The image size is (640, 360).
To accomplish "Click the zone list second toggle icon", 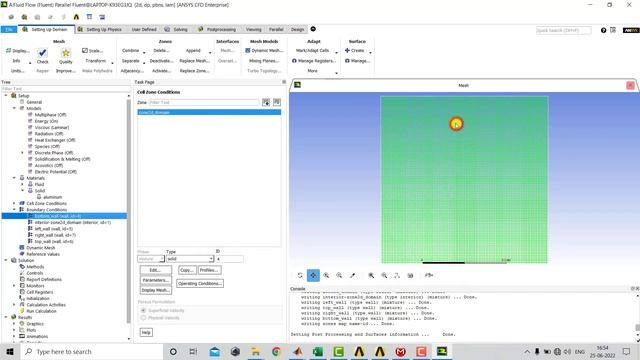I will [x=277, y=102].
